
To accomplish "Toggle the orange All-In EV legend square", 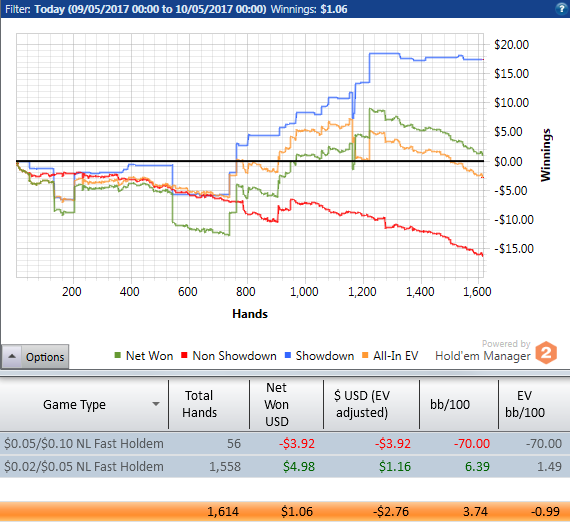I will pyautogui.click(x=365, y=355).
